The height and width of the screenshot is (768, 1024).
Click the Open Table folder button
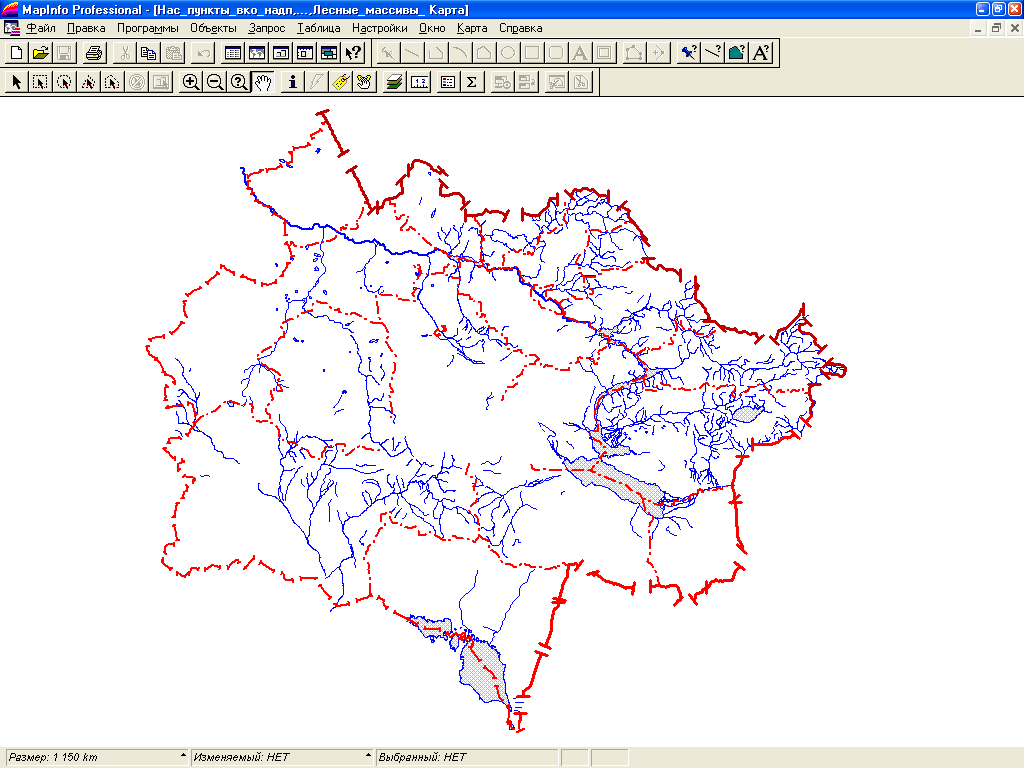click(x=40, y=53)
